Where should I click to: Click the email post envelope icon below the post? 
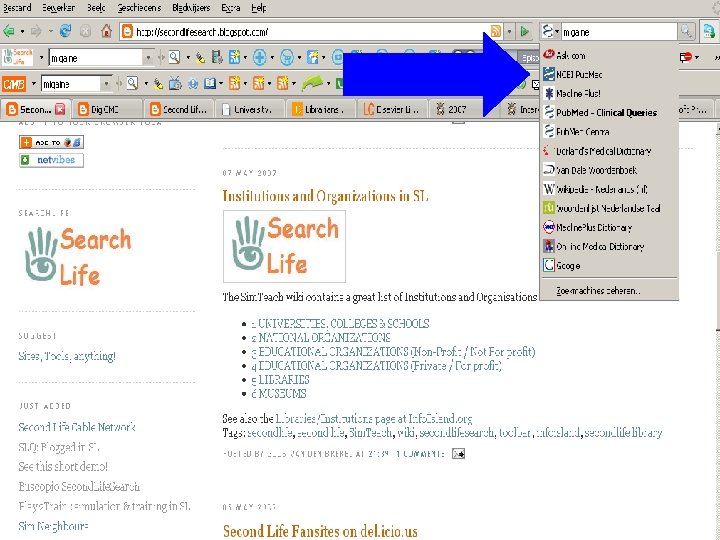[458, 454]
